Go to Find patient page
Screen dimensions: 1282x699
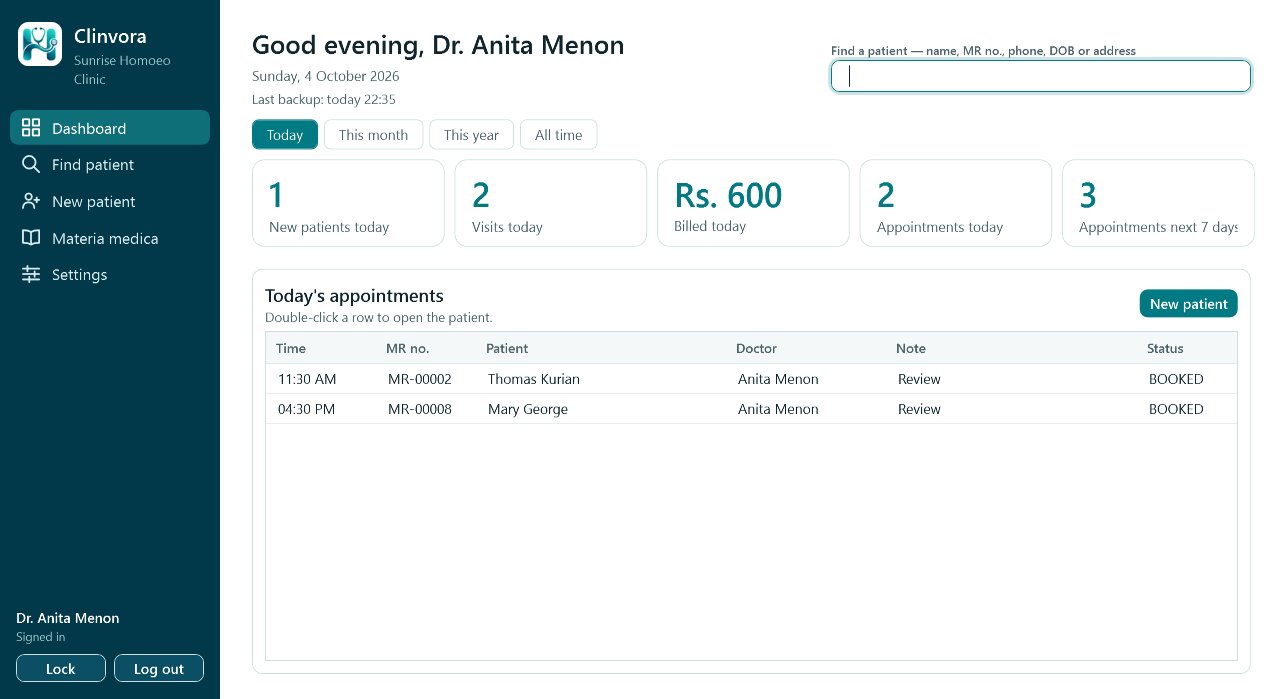(110, 164)
